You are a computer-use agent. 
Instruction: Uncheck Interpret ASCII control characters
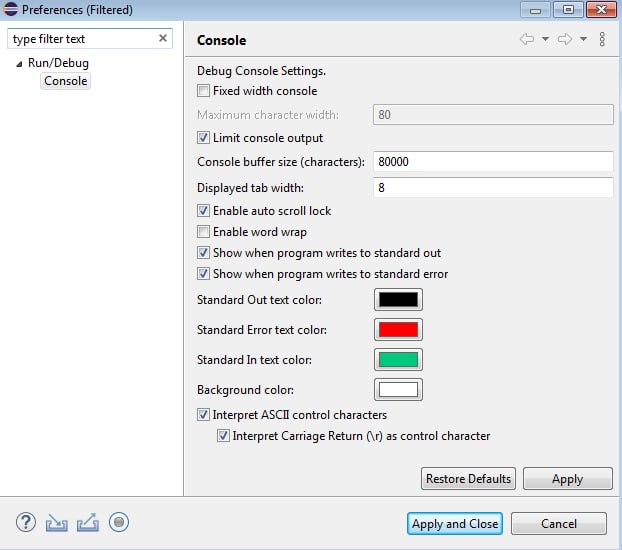[x=203, y=415]
